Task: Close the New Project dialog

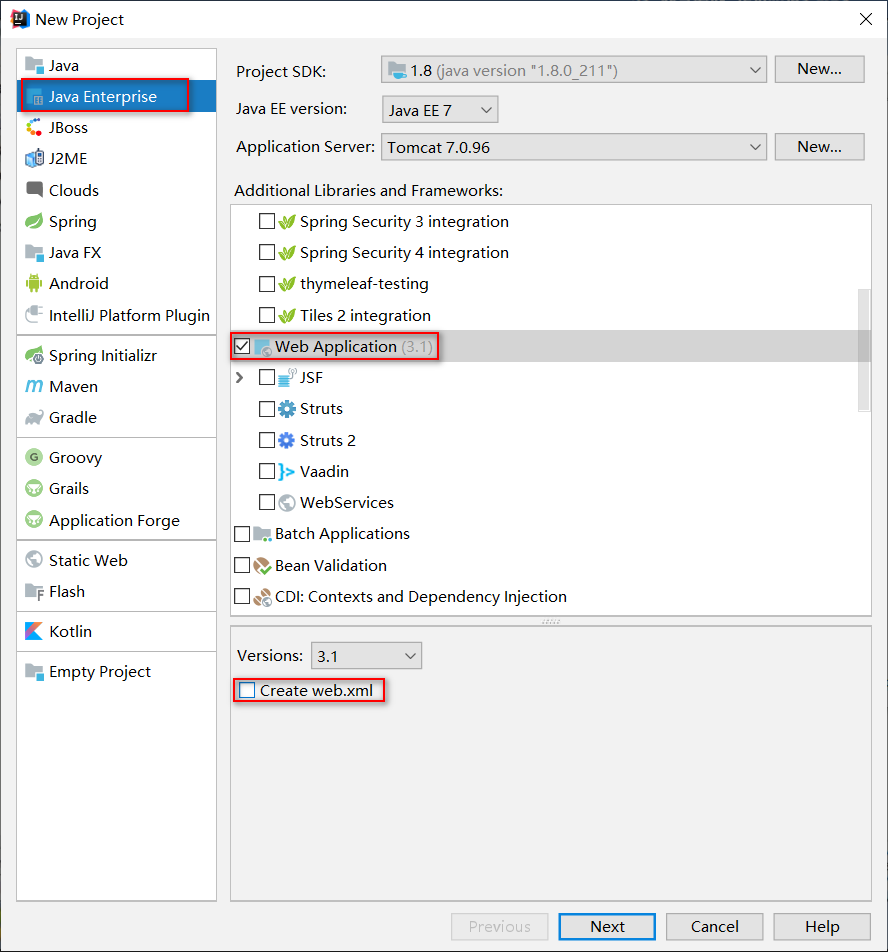Action: pos(866,19)
